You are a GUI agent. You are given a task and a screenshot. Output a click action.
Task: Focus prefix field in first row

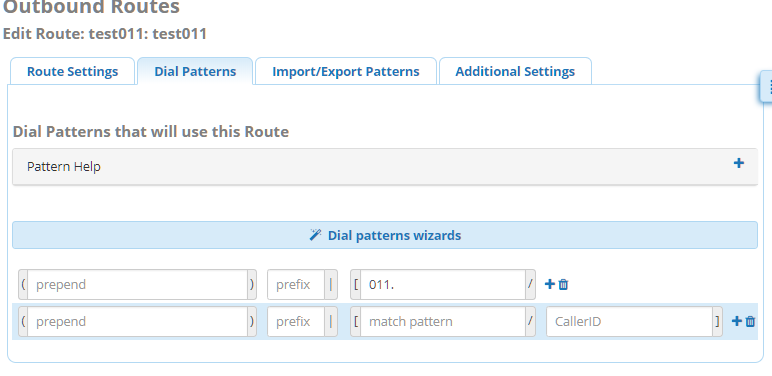pyautogui.click(x=296, y=284)
